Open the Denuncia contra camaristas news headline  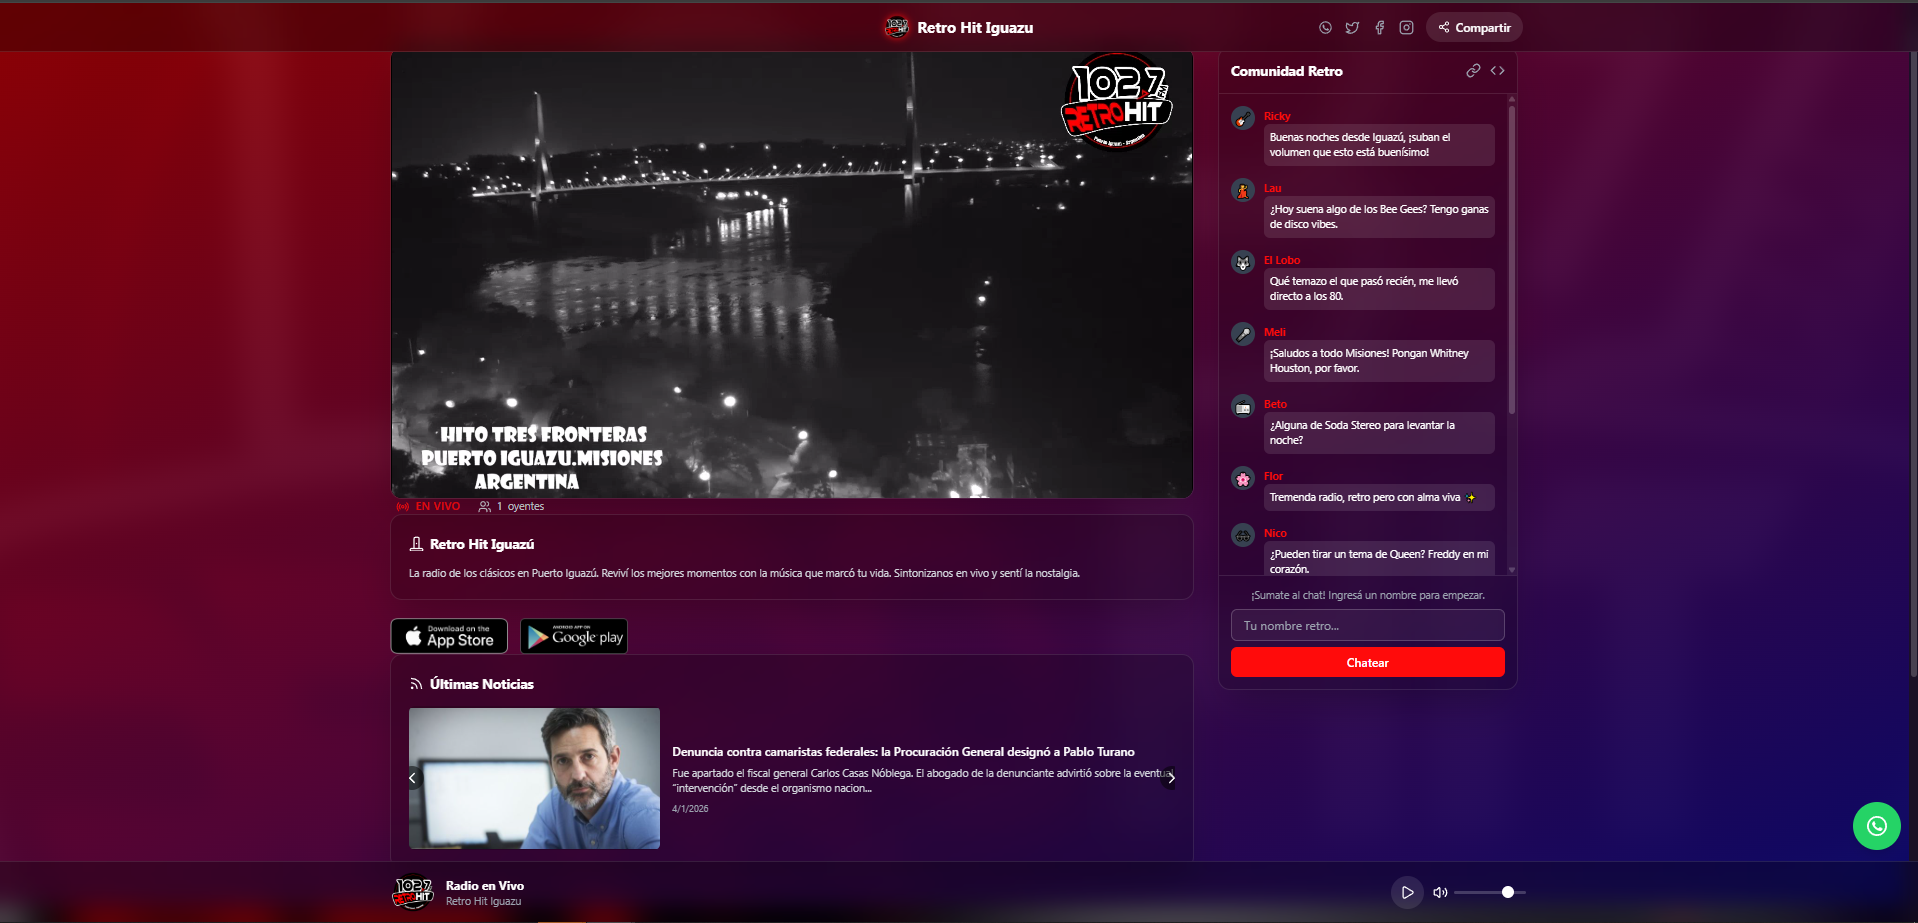coord(902,752)
